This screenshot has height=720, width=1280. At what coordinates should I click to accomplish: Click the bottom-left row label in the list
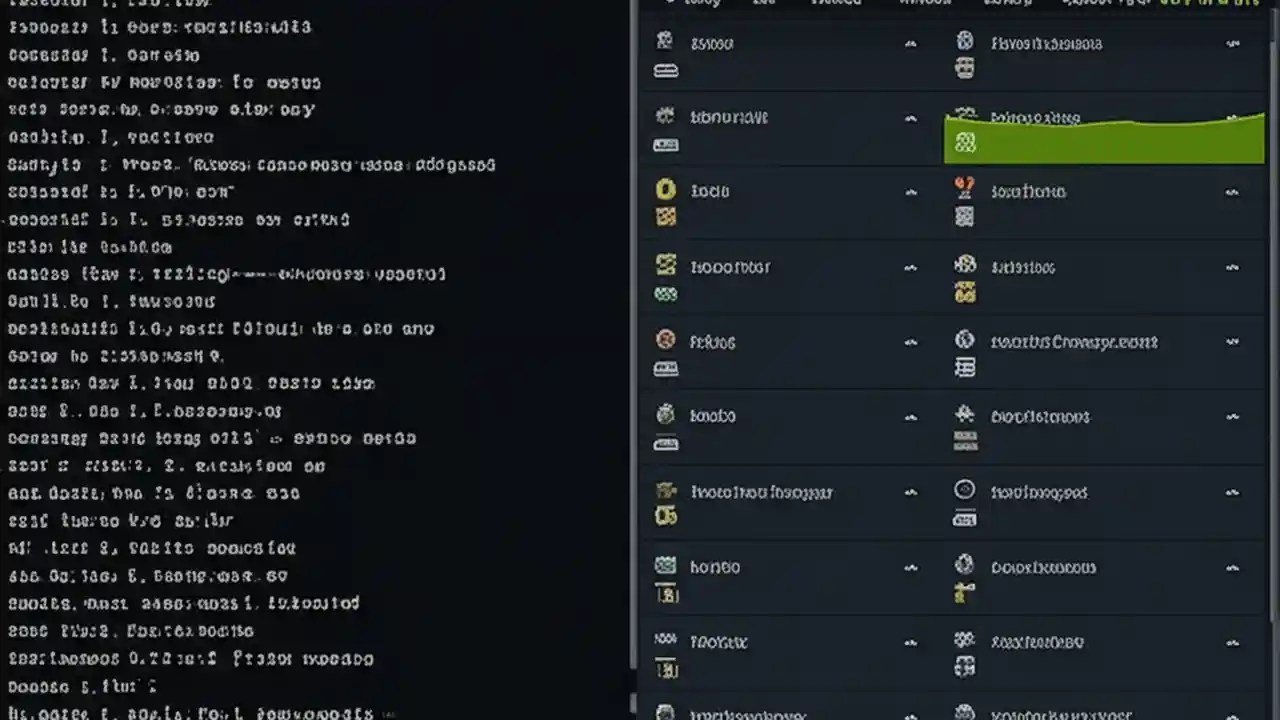click(x=747, y=713)
